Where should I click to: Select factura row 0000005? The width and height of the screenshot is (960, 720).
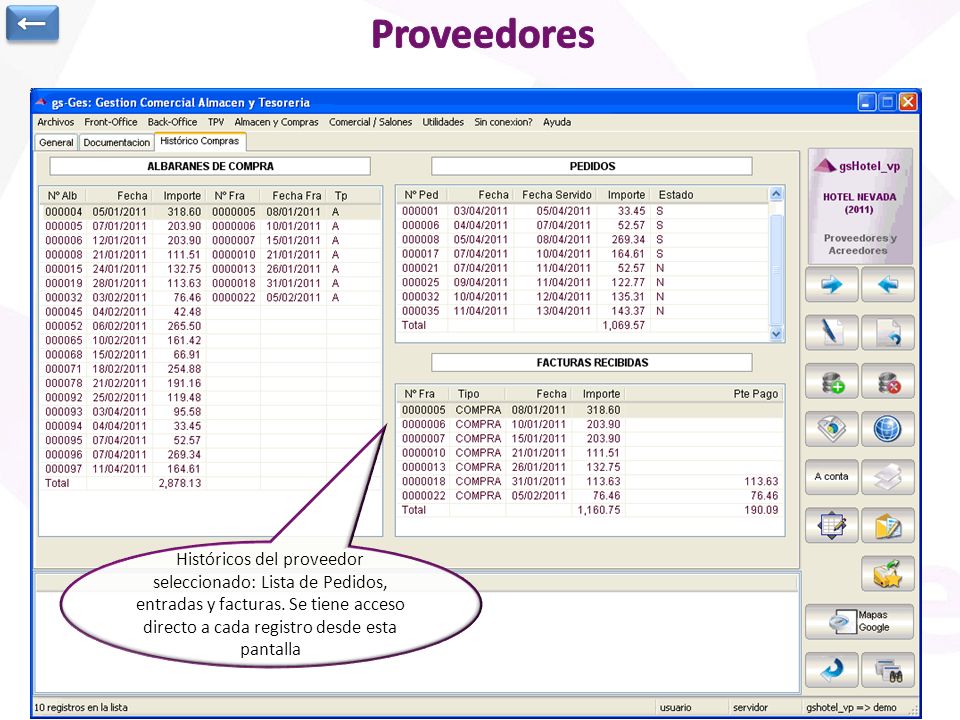pyautogui.click(x=590, y=410)
